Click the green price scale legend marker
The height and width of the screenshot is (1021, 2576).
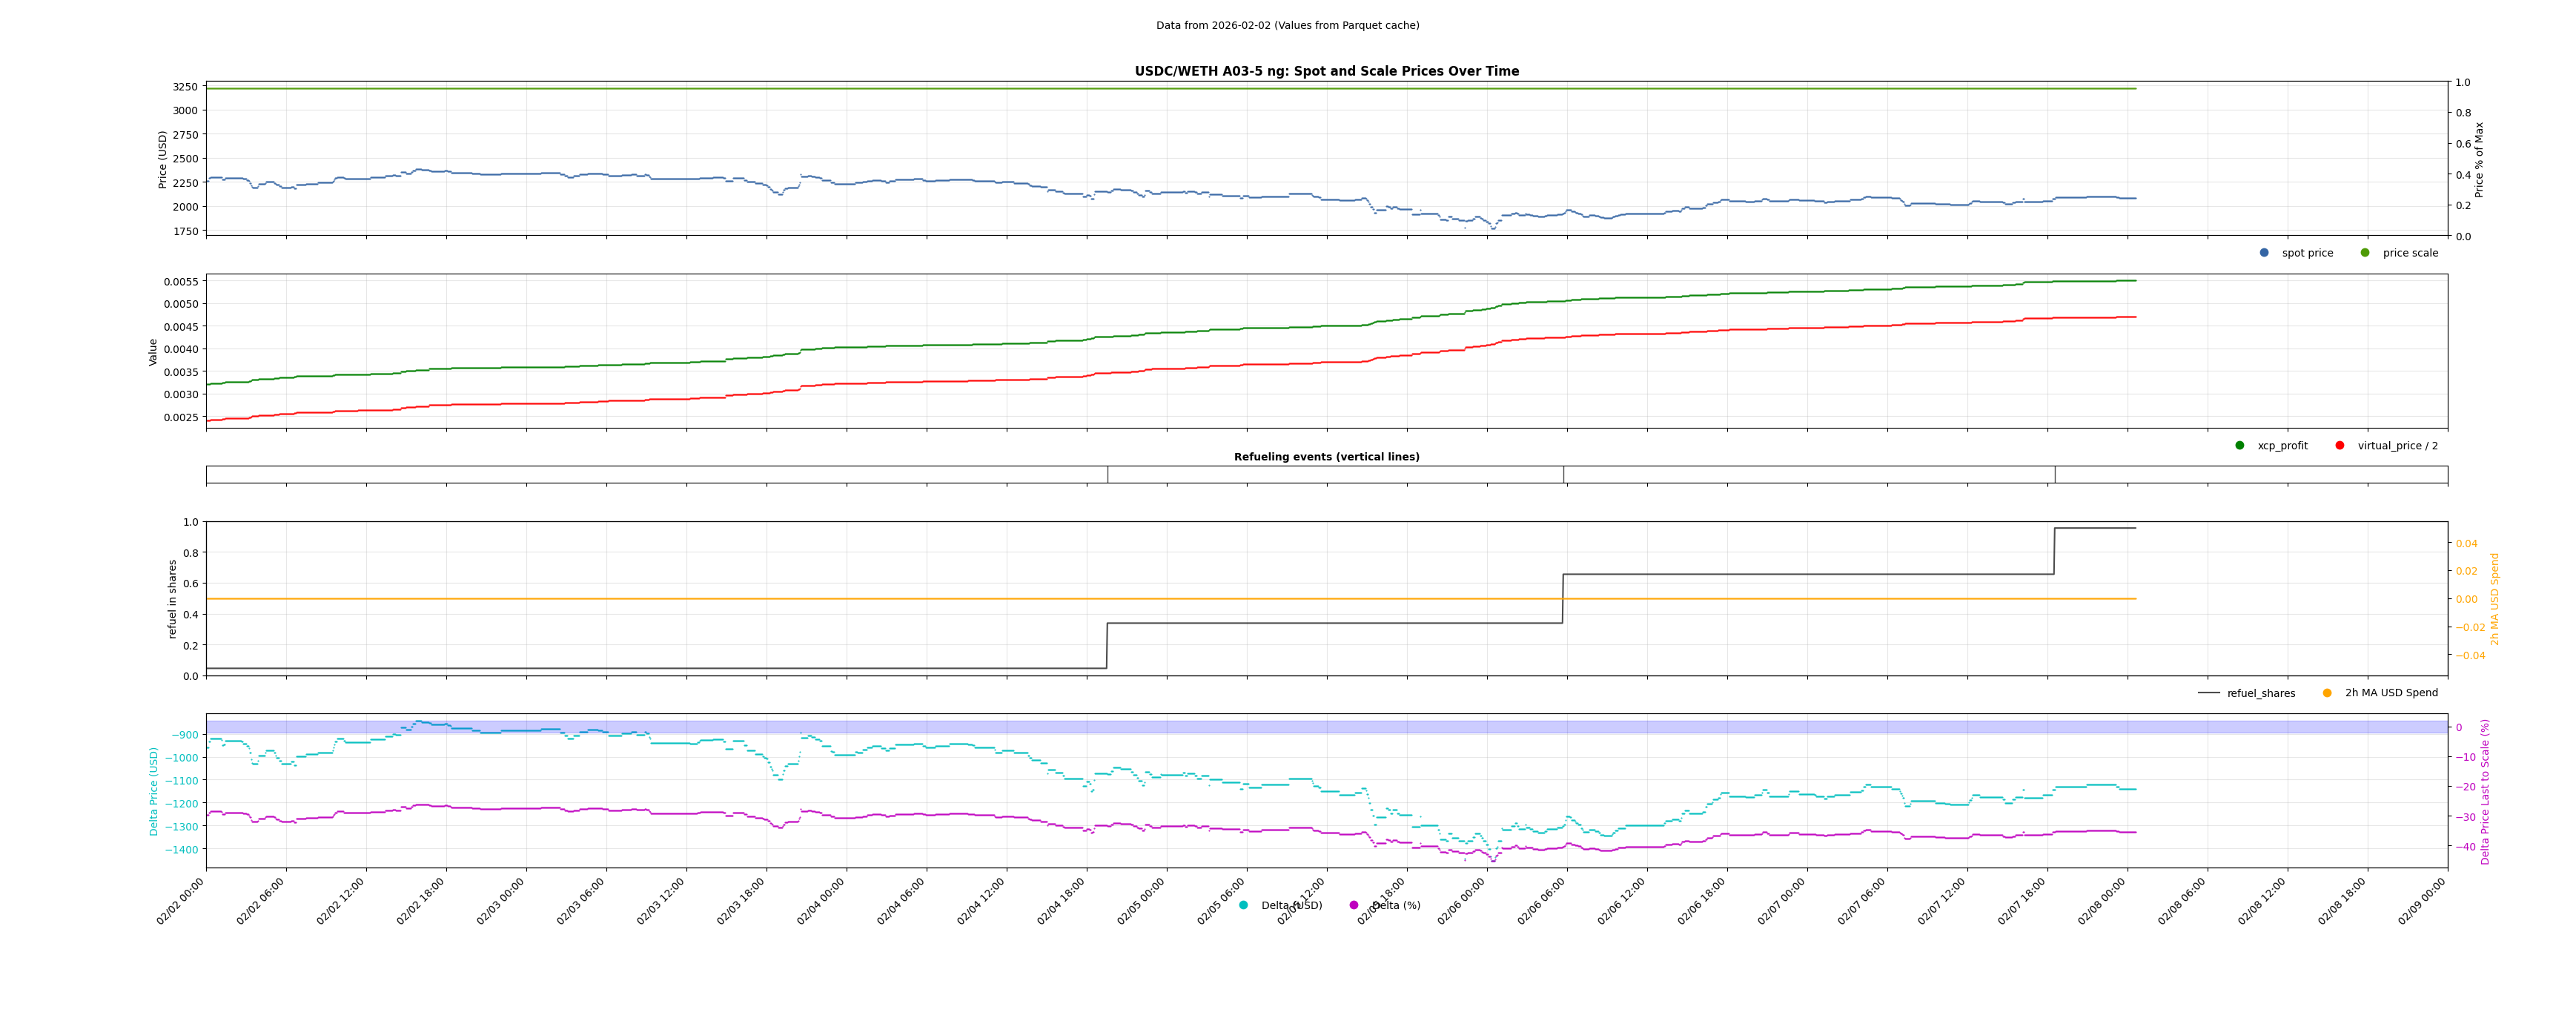(x=2365, y=253)
